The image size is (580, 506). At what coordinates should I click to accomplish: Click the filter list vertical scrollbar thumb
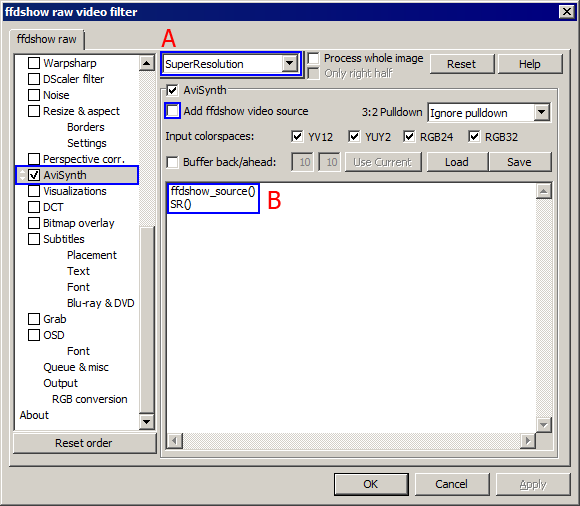click(x=147, y=320)
